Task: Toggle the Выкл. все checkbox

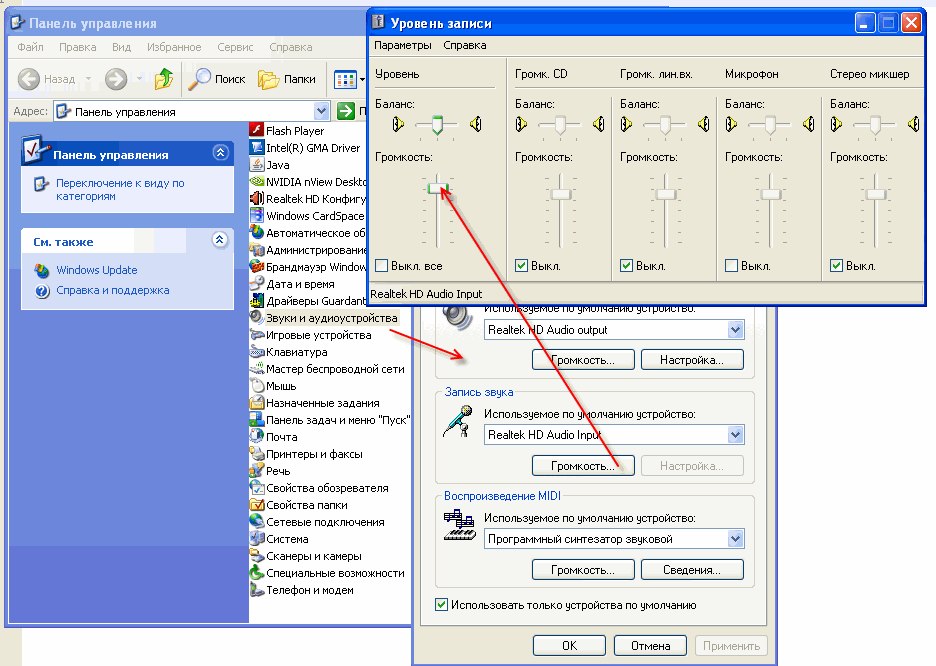Action: point(382,266)
